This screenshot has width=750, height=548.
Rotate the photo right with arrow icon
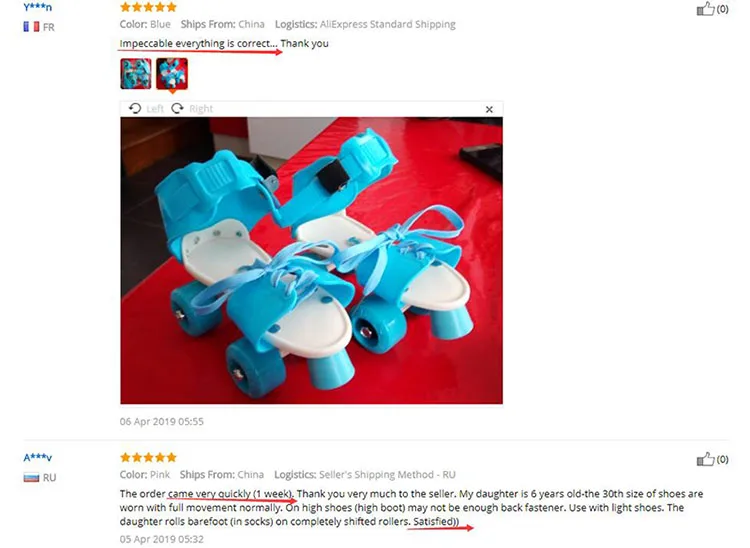(x=177, y=109)
